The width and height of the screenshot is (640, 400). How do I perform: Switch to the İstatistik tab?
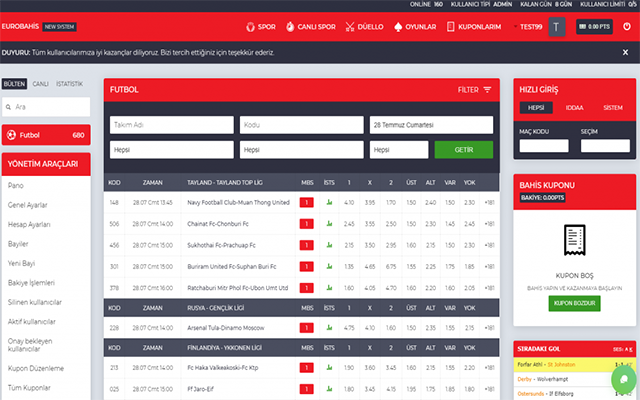[70, 84]
